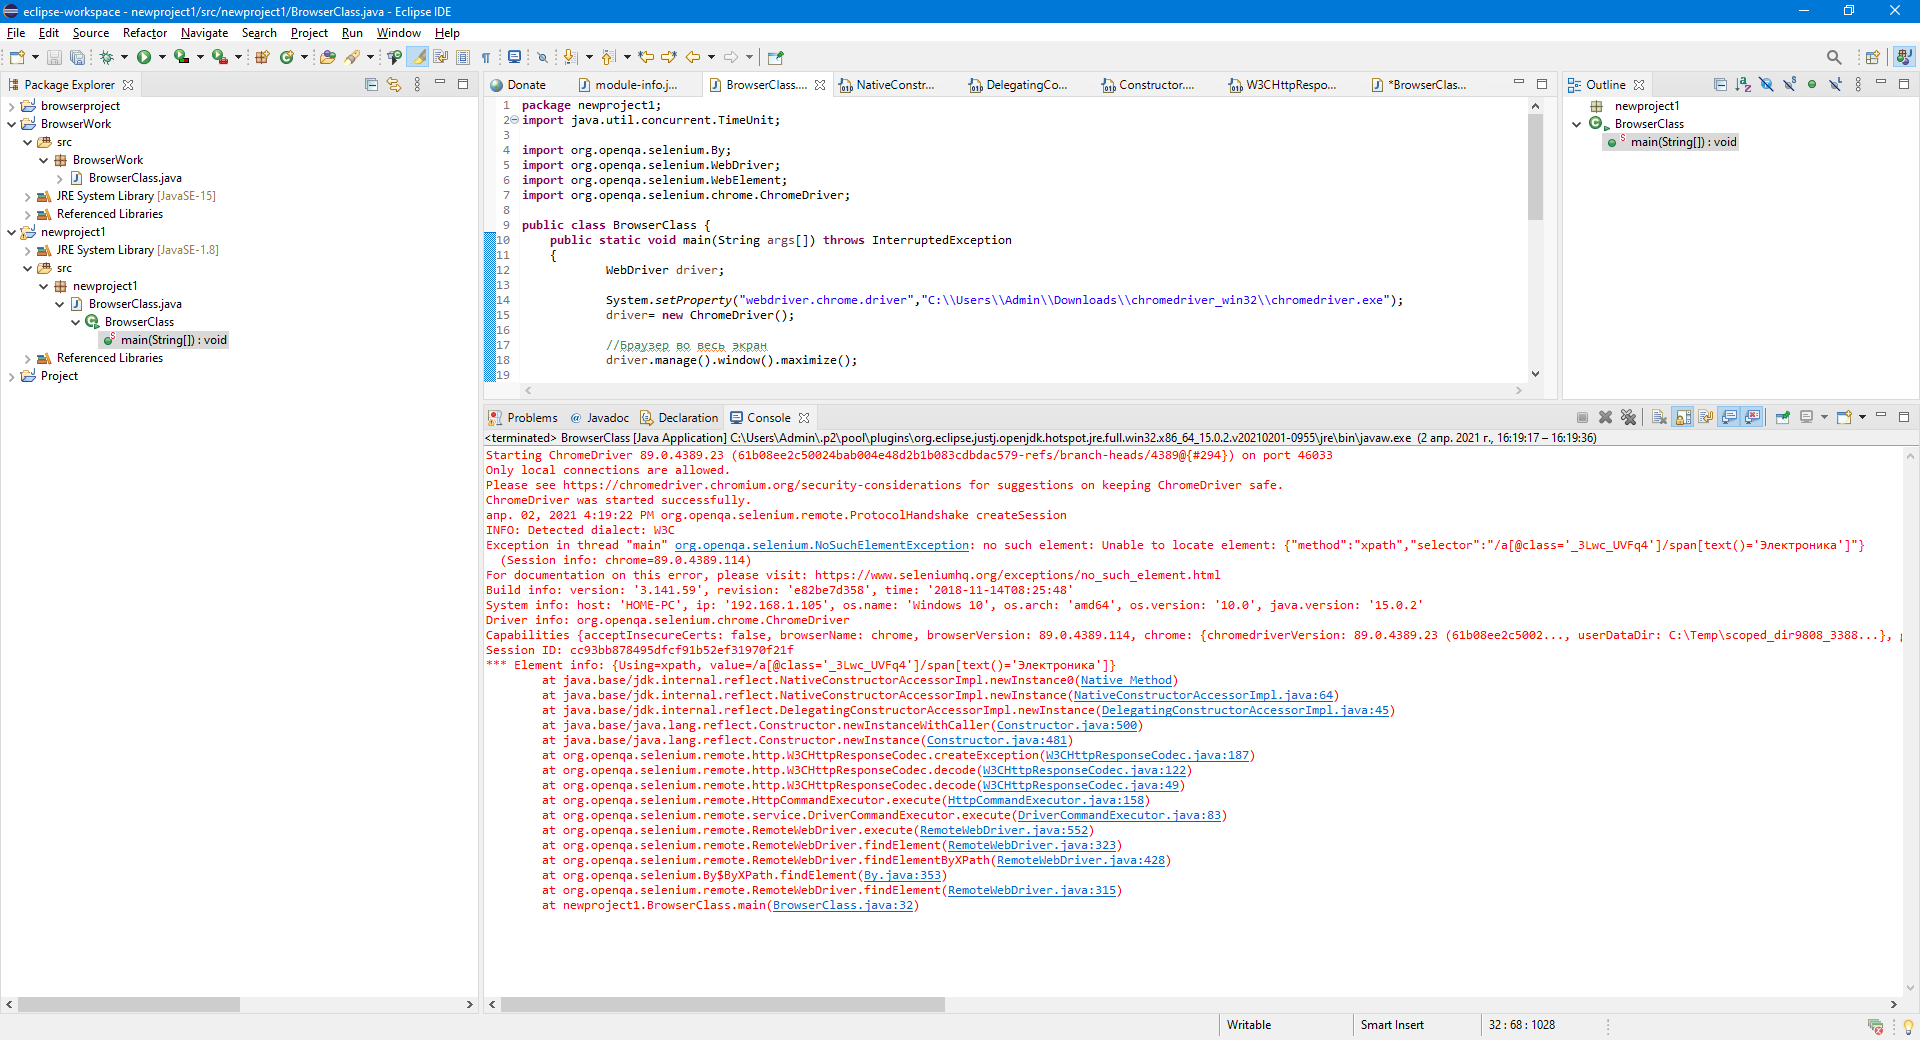Open the Debug button dropdown arrow
Image resolution: width=1920 pixels, height=1040 pixels.
point(124,57)
